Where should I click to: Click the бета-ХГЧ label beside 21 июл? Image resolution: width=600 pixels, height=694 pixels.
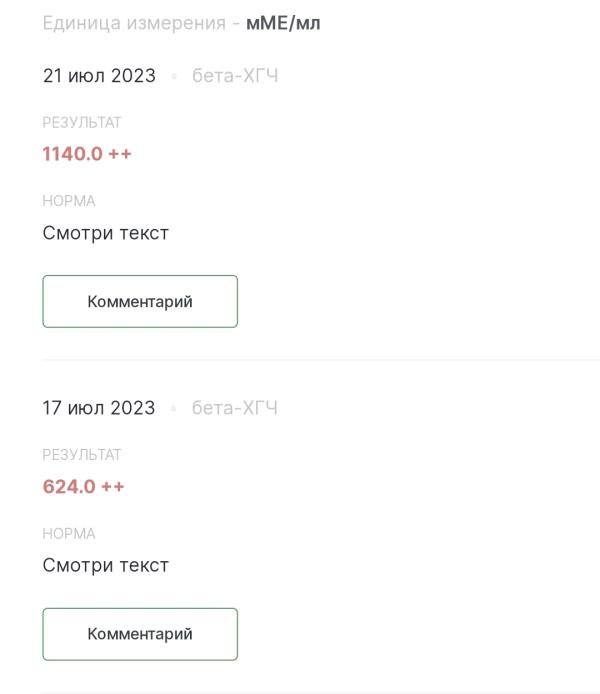coord(235,76)
